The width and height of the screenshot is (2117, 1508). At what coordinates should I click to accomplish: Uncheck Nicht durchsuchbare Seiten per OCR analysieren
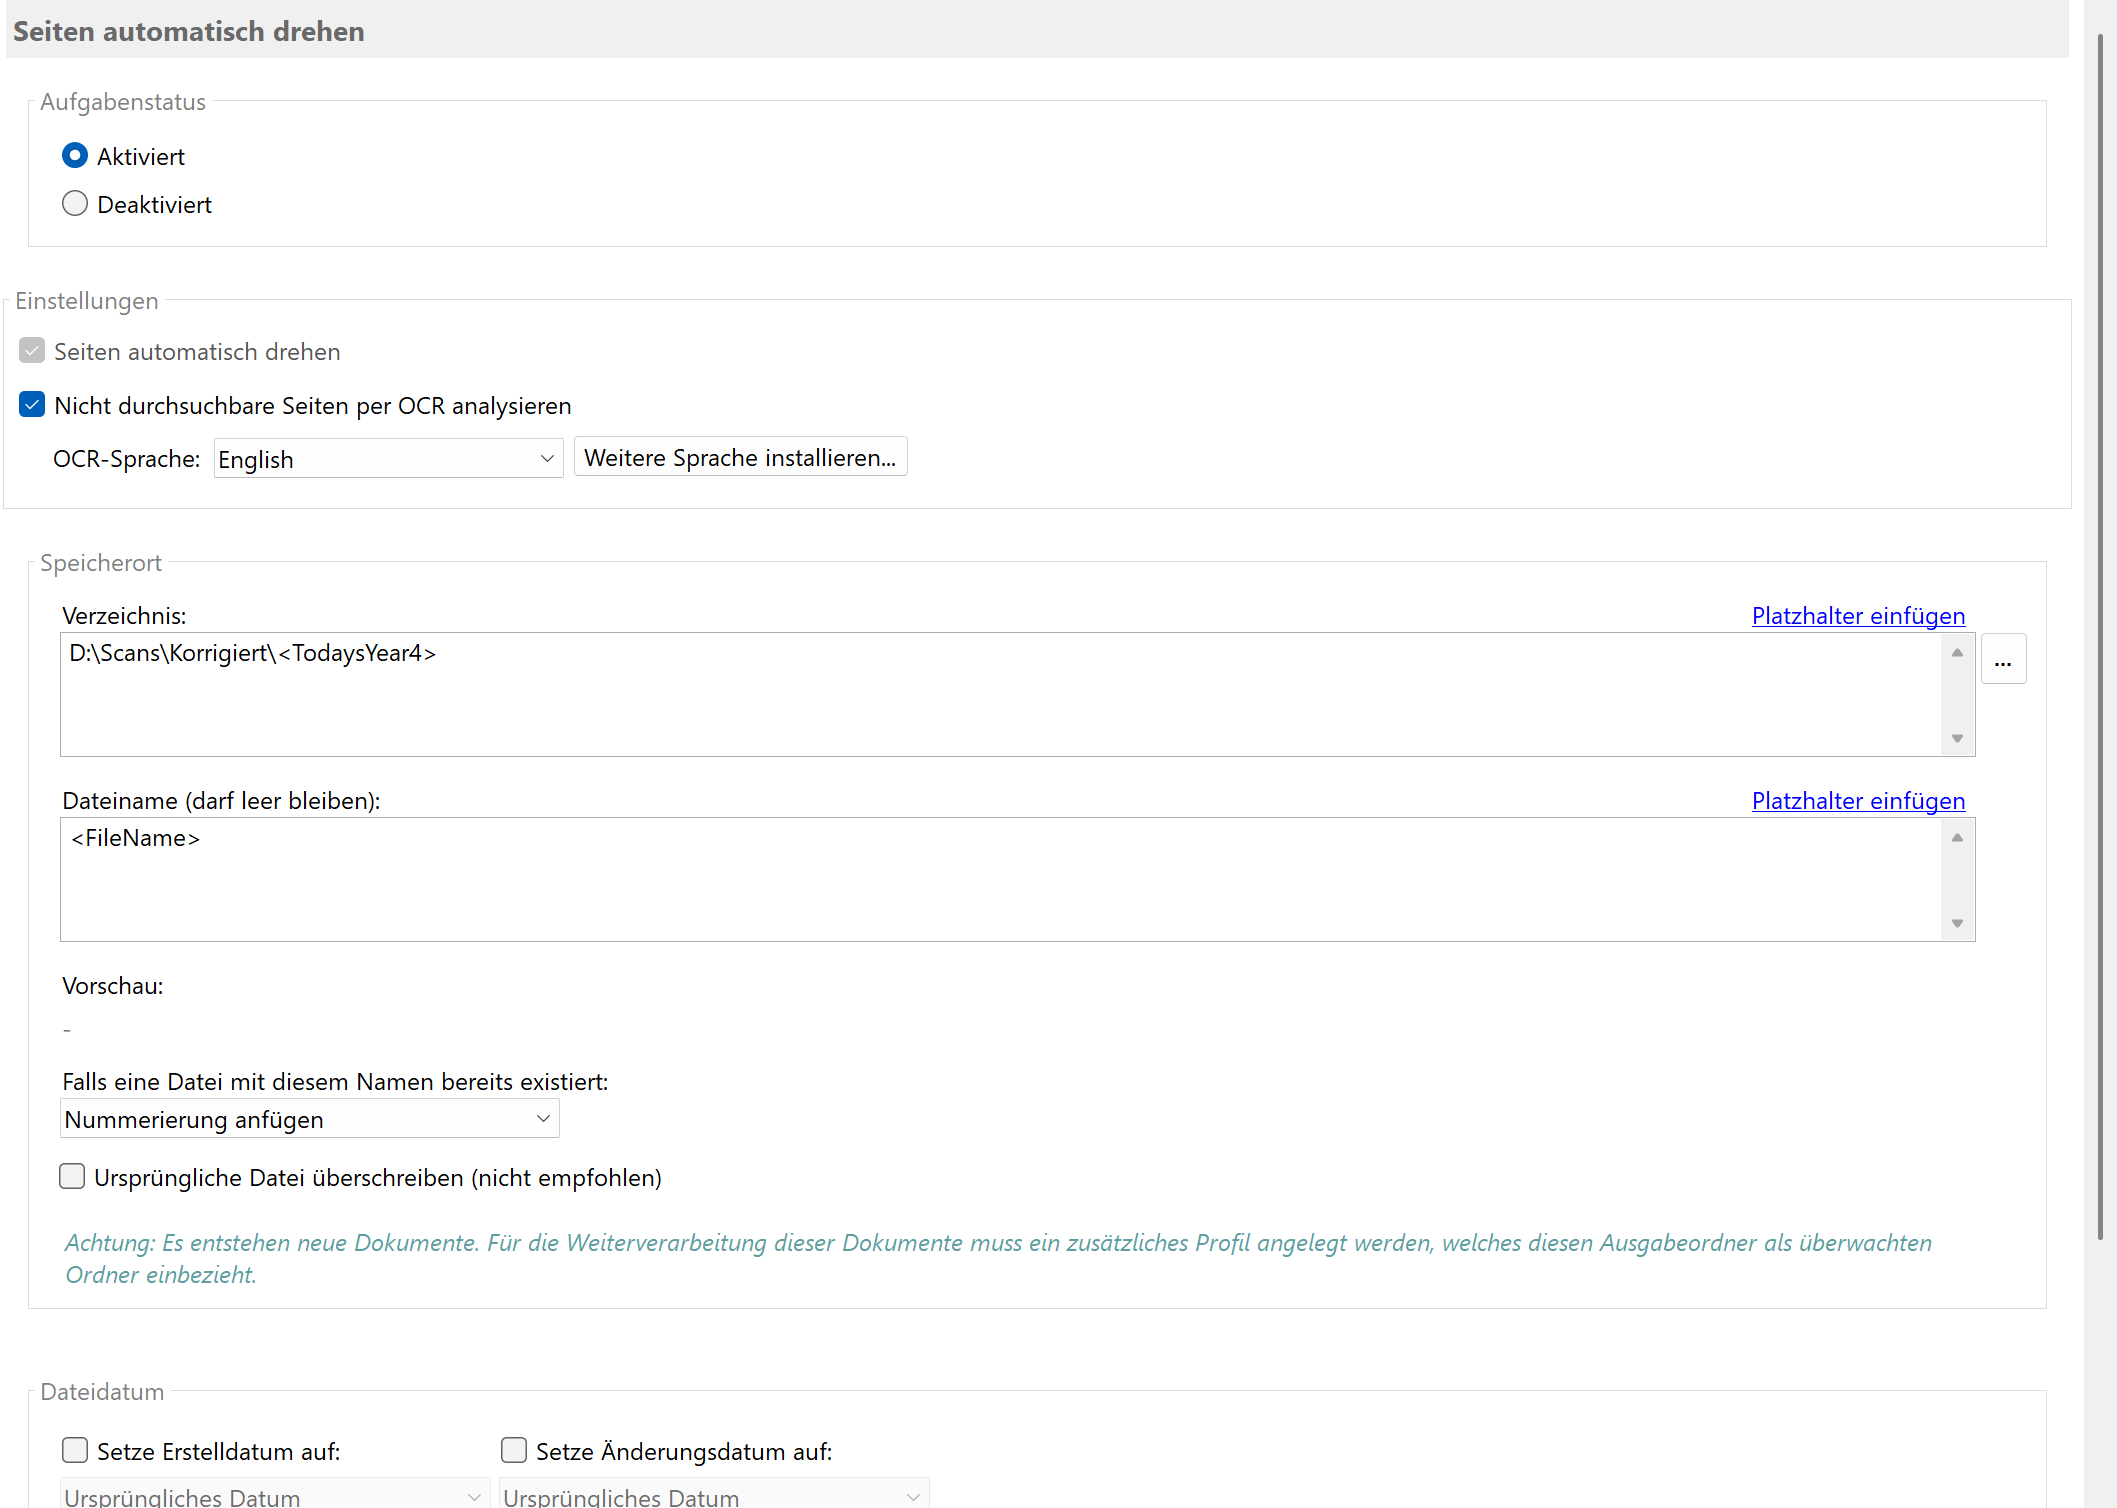click(x=32, y=405)
